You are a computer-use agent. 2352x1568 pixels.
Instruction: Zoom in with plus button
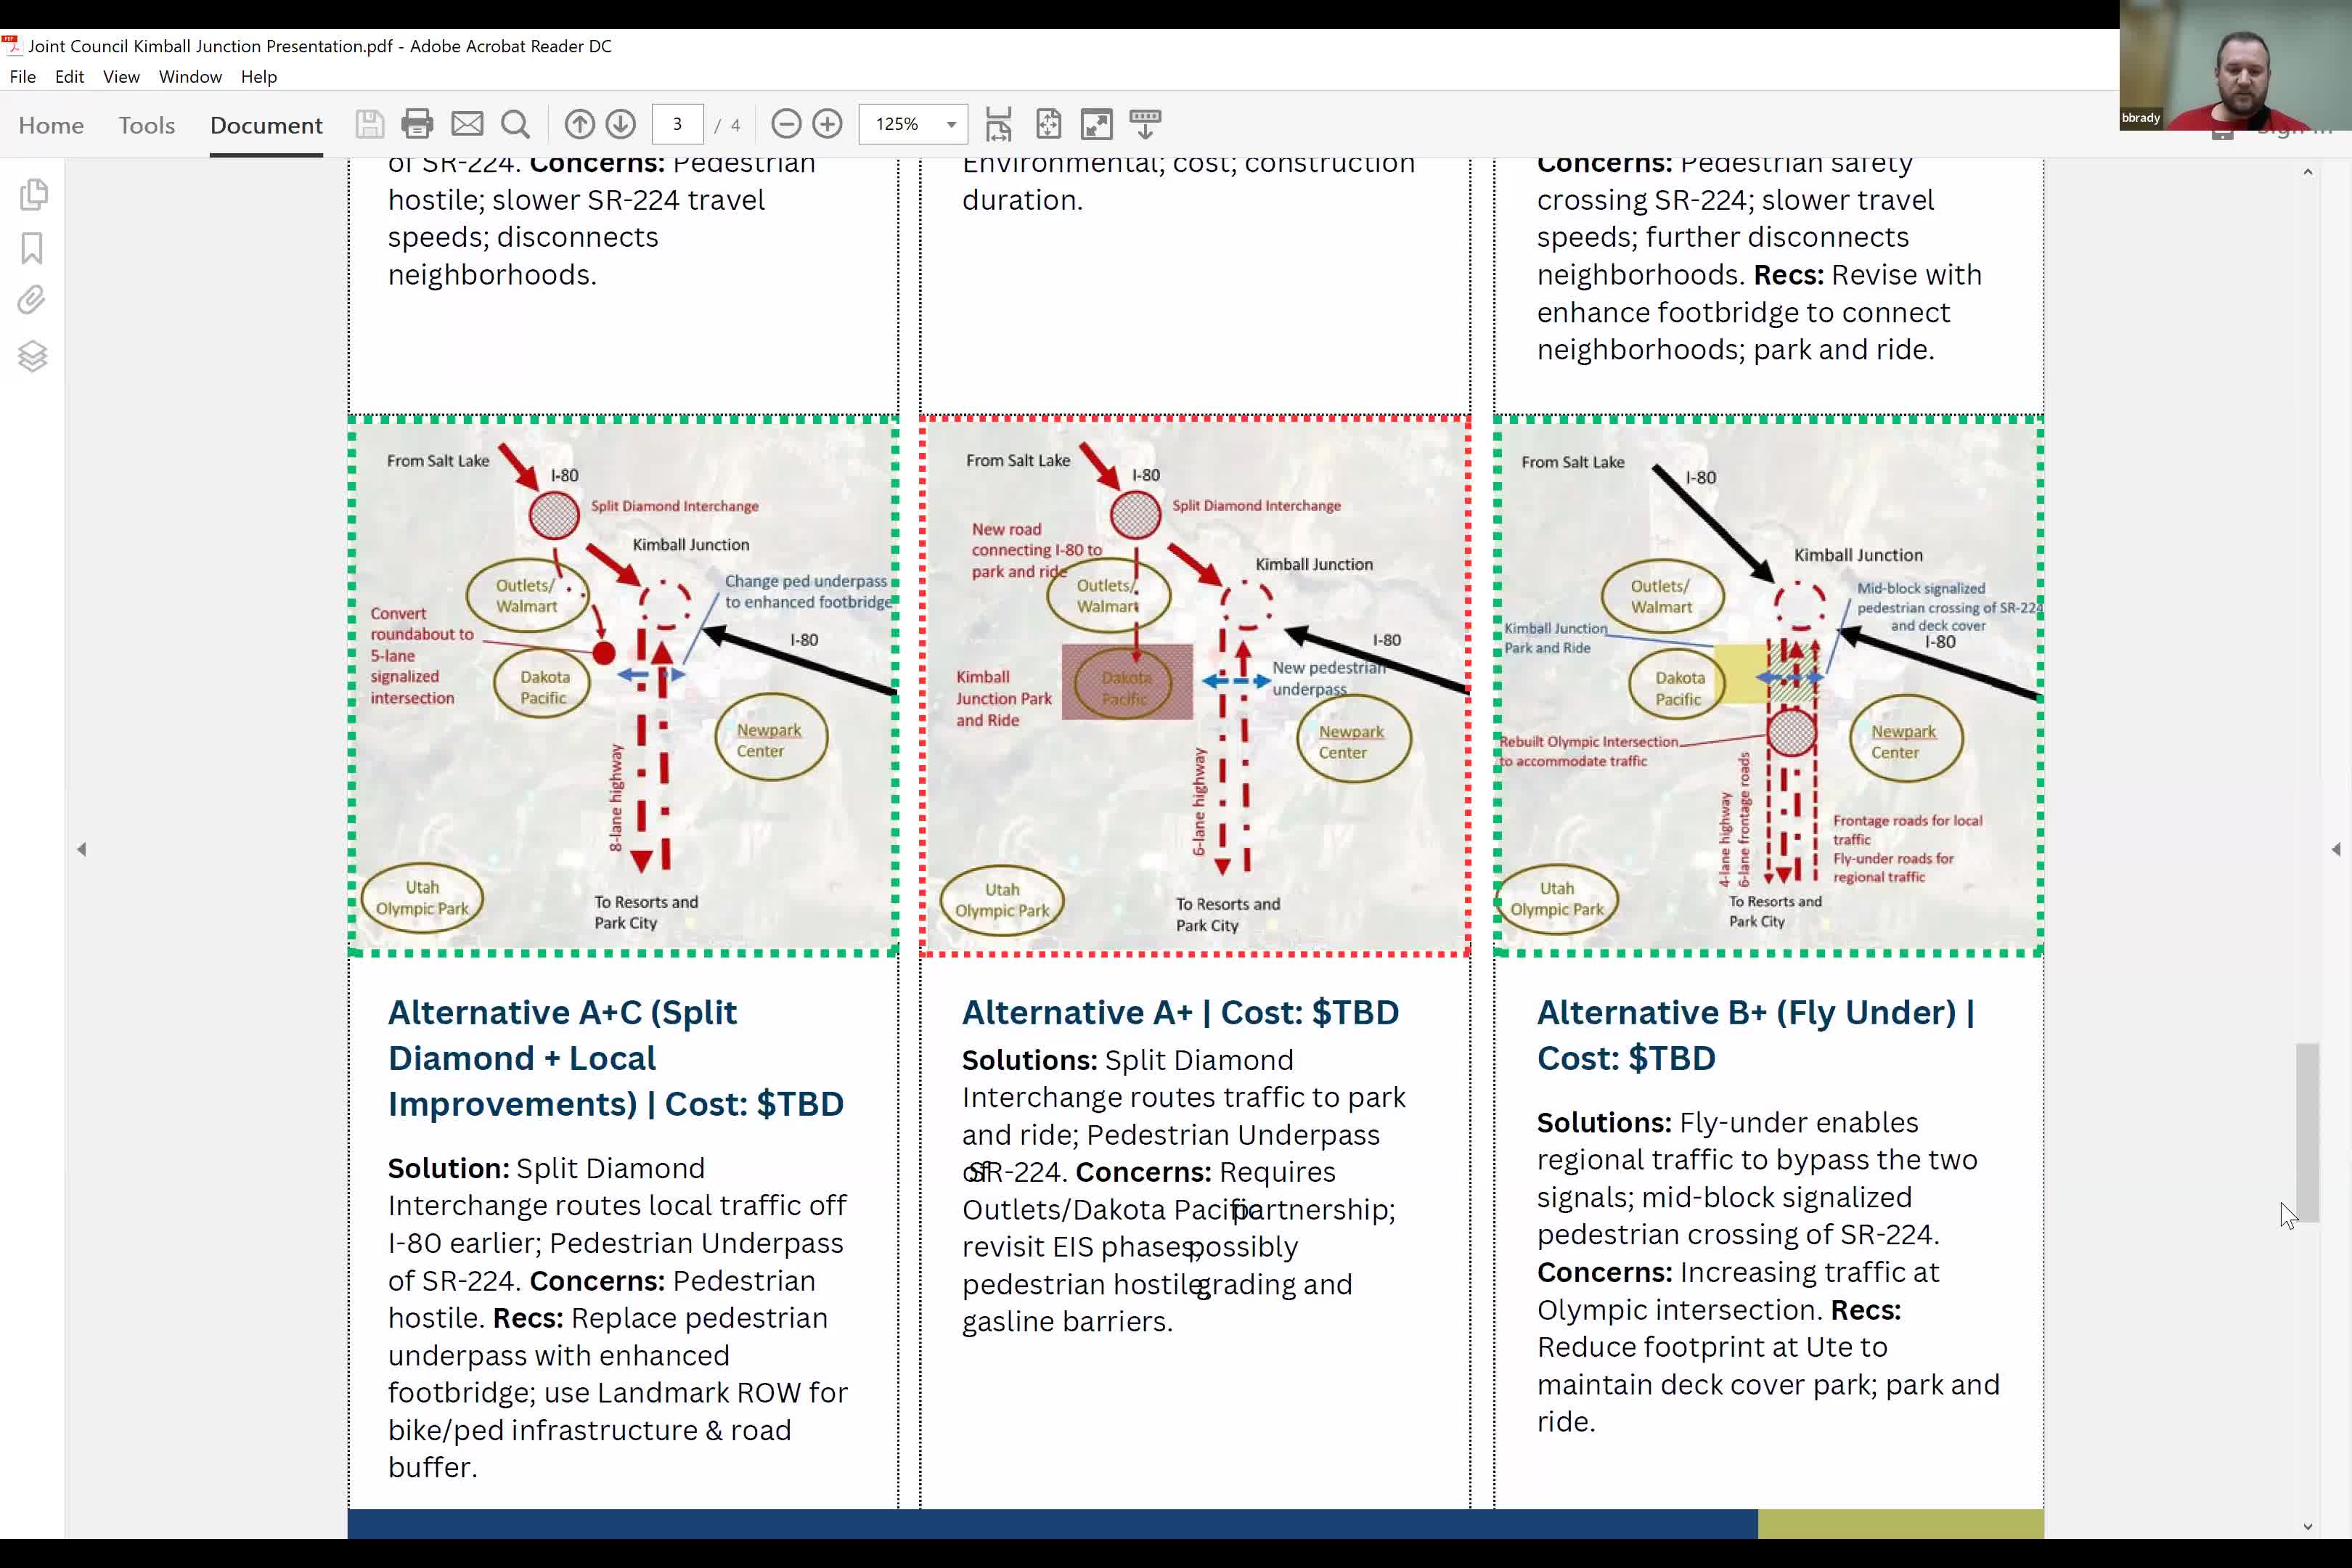click(827, 124)
